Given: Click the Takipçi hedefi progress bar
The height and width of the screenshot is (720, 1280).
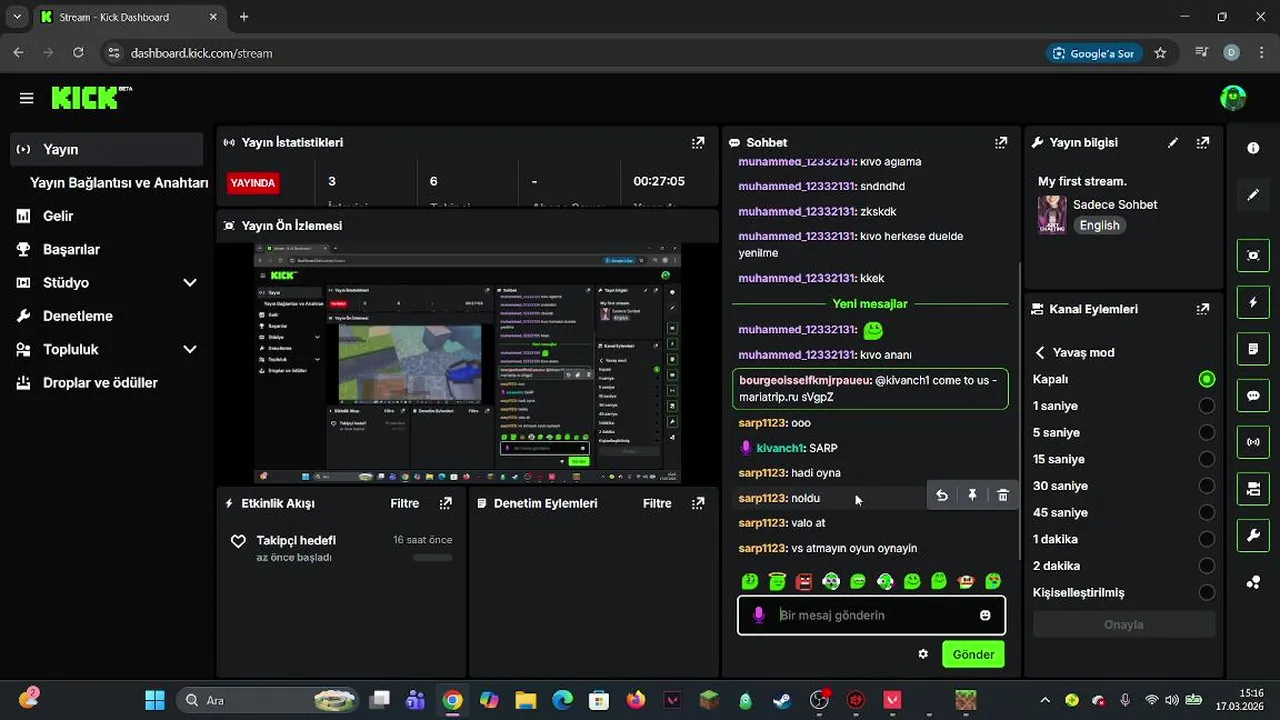Looking at the screenshot, I should coord(433,557).
